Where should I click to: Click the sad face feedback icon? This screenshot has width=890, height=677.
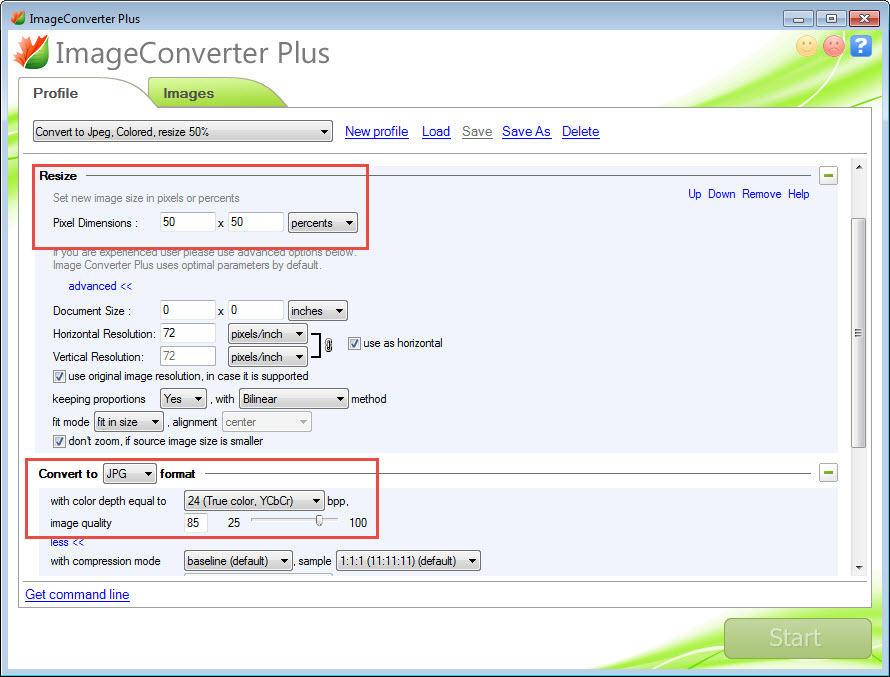point(834,46)
